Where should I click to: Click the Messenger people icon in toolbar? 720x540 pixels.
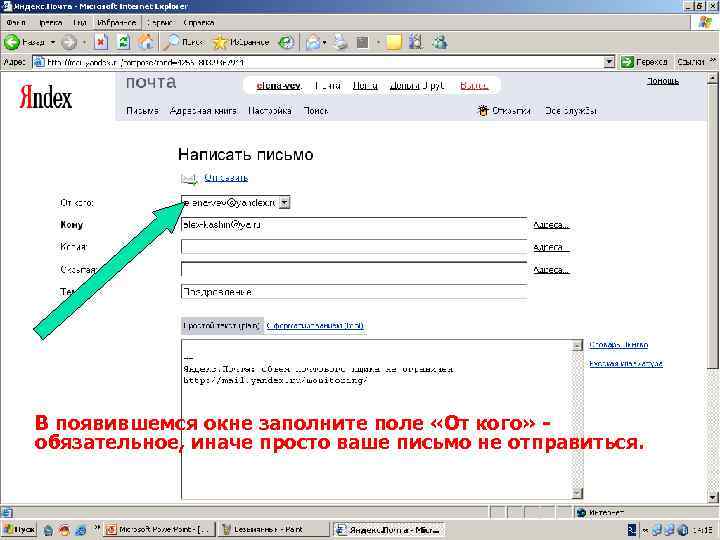coord(439,43)
